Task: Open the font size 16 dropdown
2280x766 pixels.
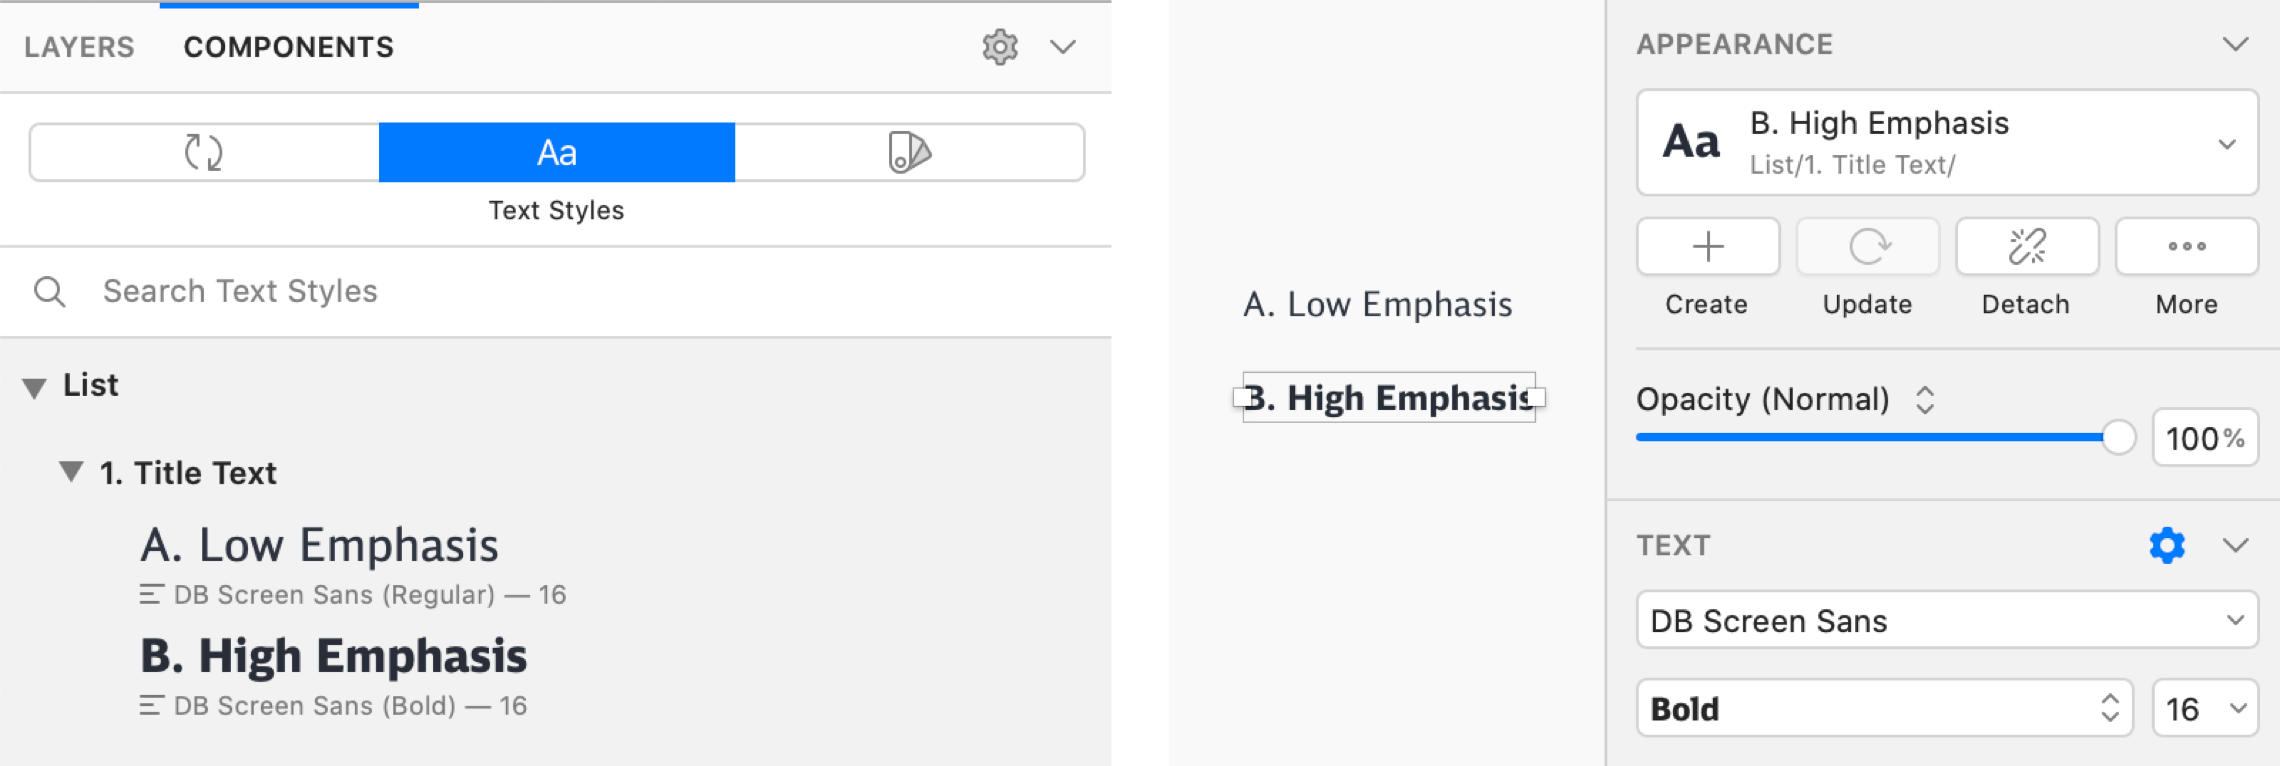Action: click(x=2205, y=709)
